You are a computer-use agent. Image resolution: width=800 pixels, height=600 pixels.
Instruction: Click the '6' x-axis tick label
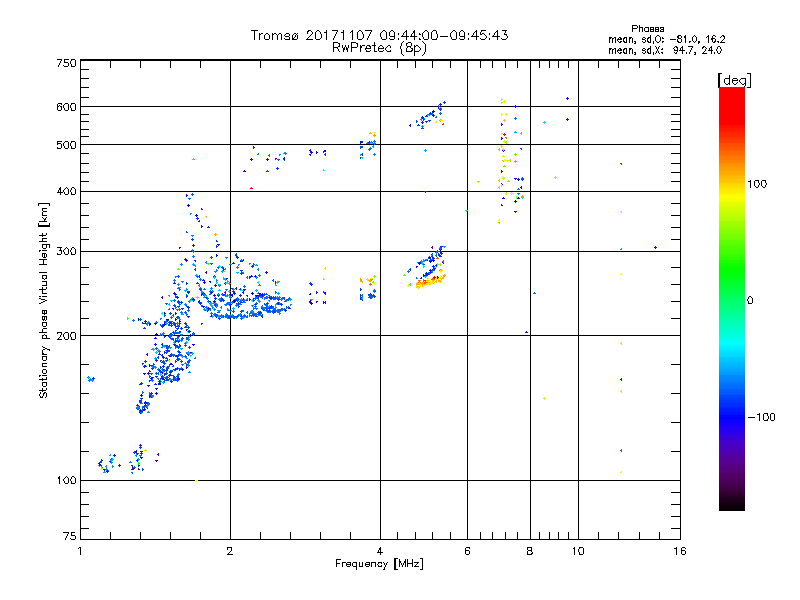[x=467, y=551]
